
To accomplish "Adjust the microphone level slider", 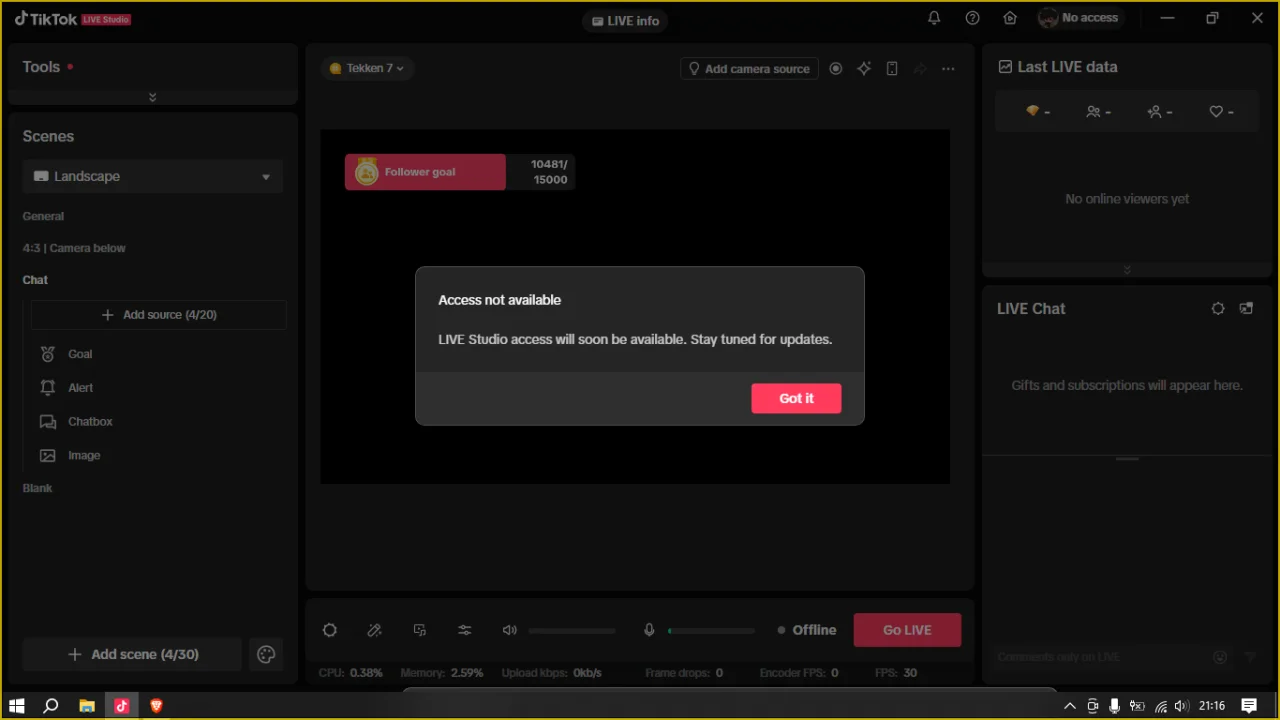I will 711,631.
